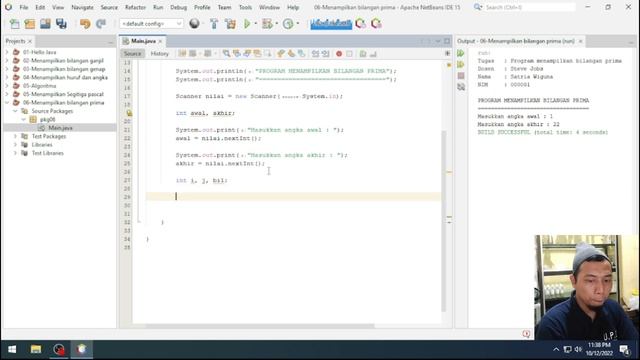The width and height of the screenshot is (640, 360).
Task: Open Windows action center notification icon
Action: 624,349
